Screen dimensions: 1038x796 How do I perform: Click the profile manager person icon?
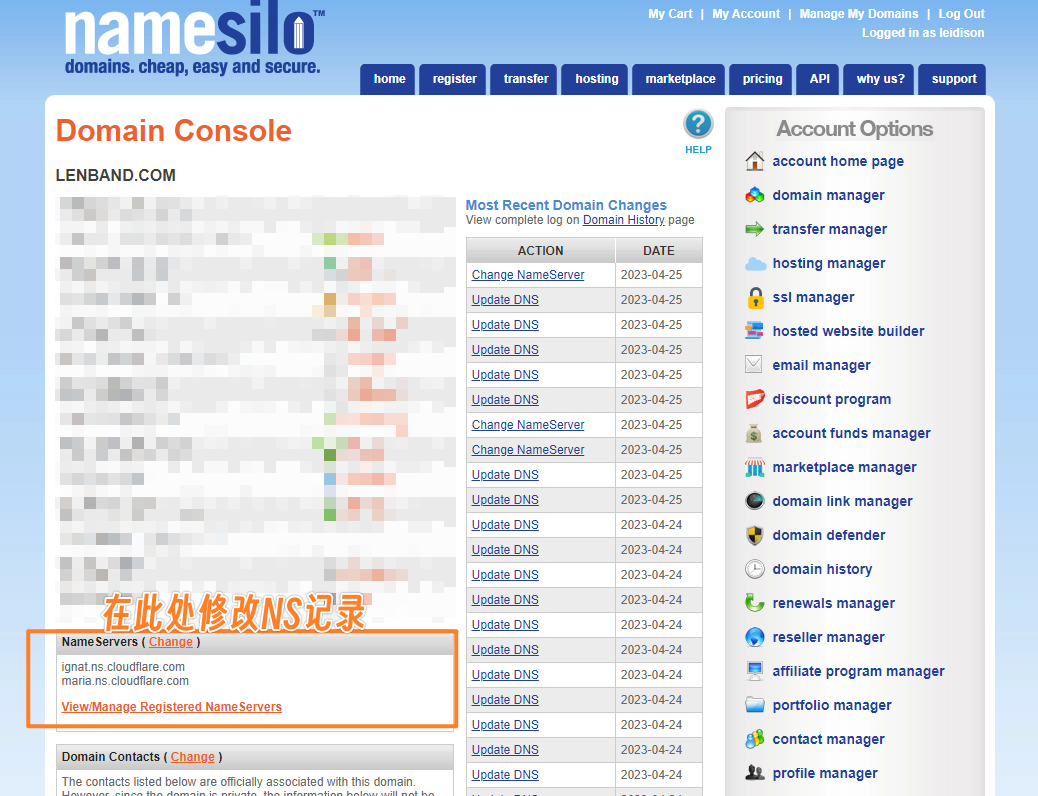click(x=755, y=773)
